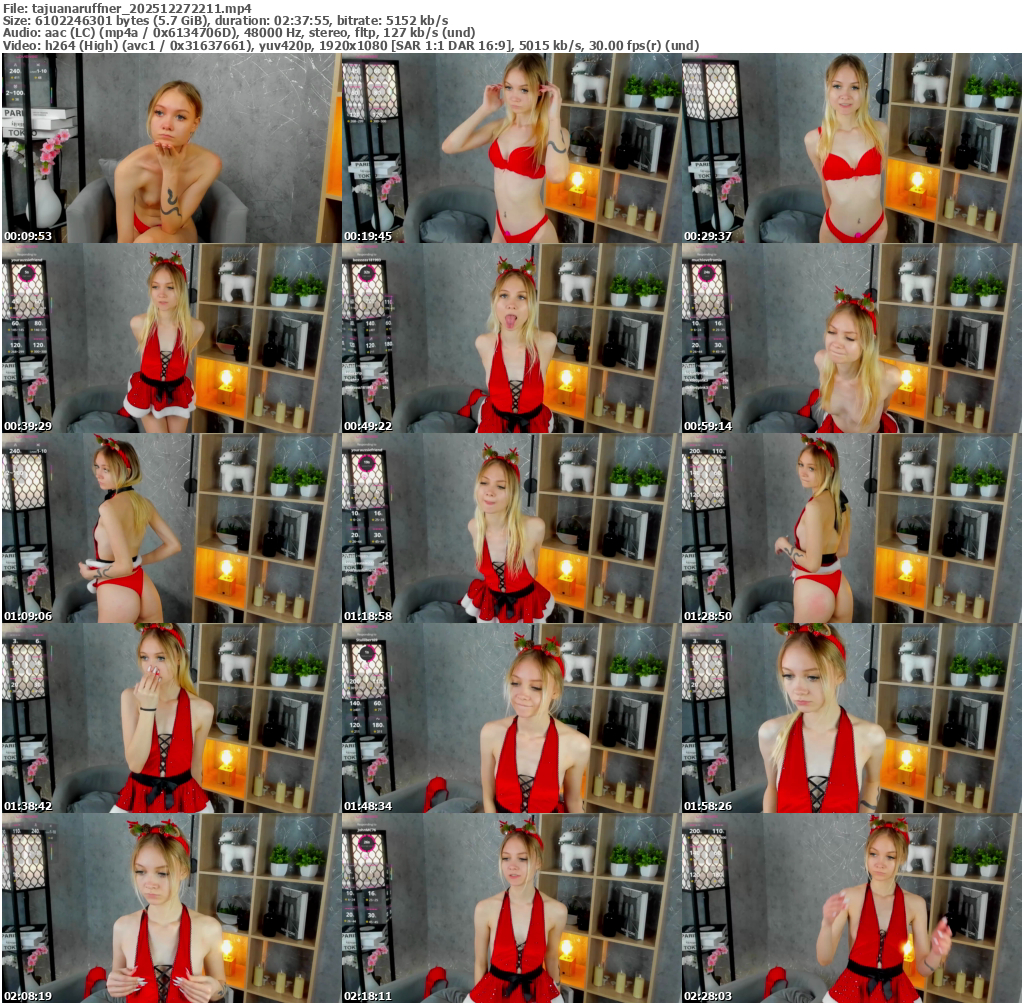
Task: Click the thumbnail labeled 01:28:50
Action: coord(851,528)
